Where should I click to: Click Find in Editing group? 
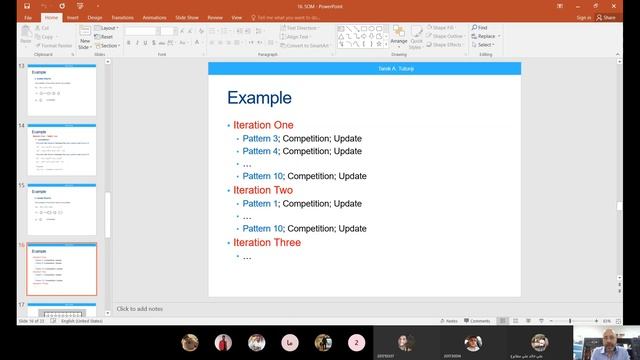480,27
